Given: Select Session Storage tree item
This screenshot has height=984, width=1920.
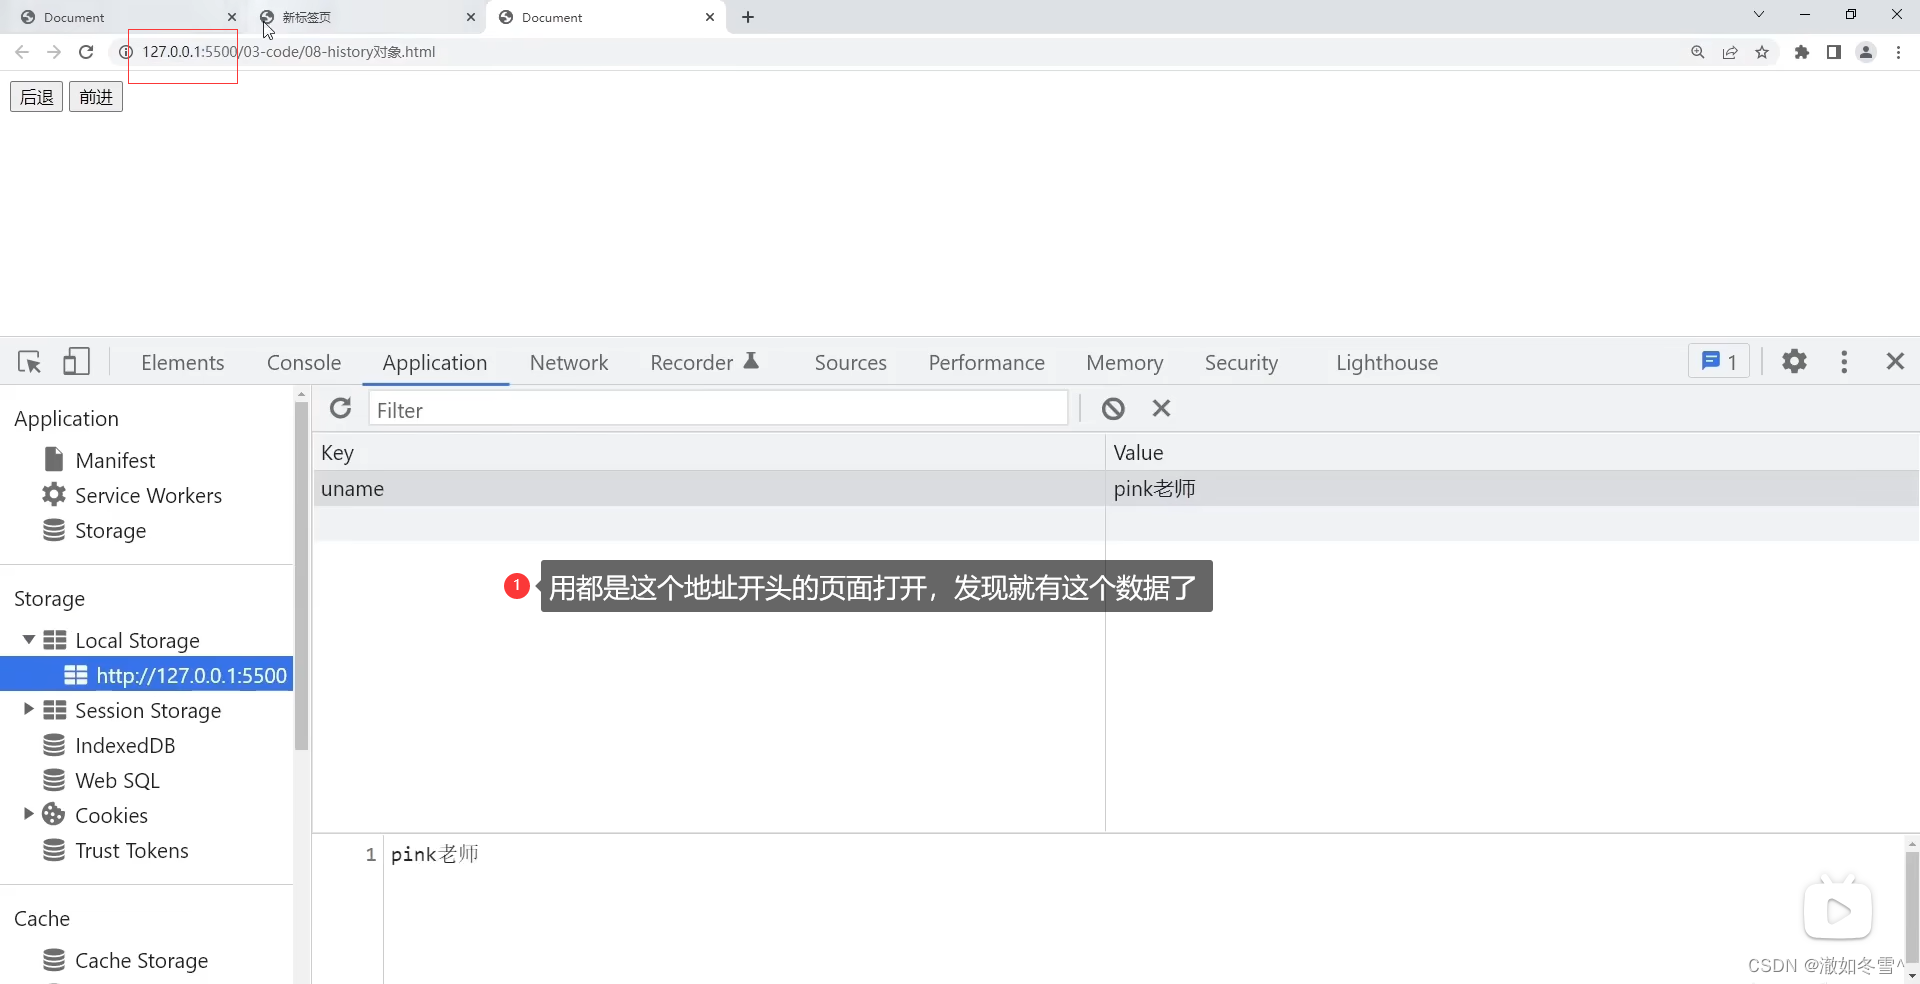Looking at the screenshot, I should [148, 710].
